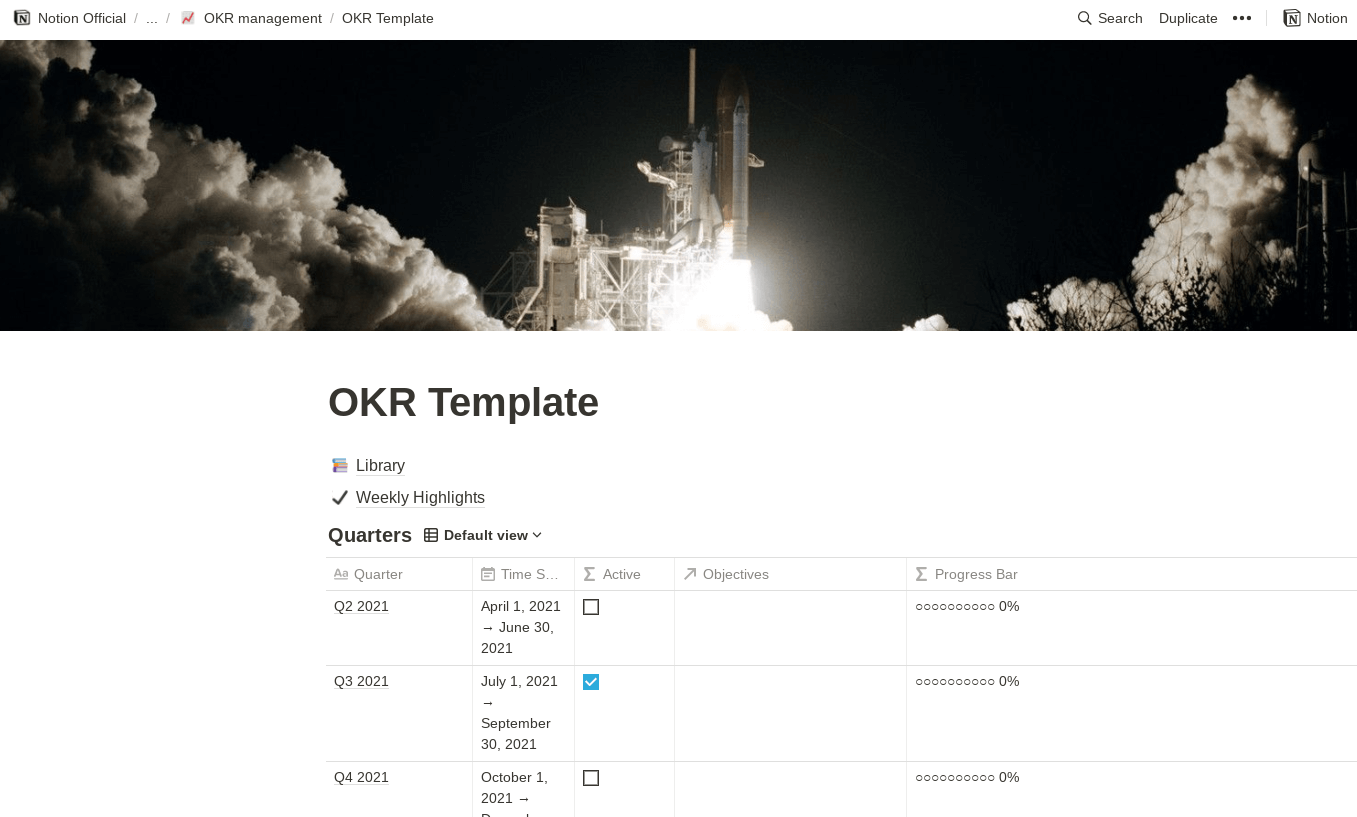The width and height of the screenshot is (1357, 817).
Task: Open the Q2 2021 row
Action: click(361, 607)
